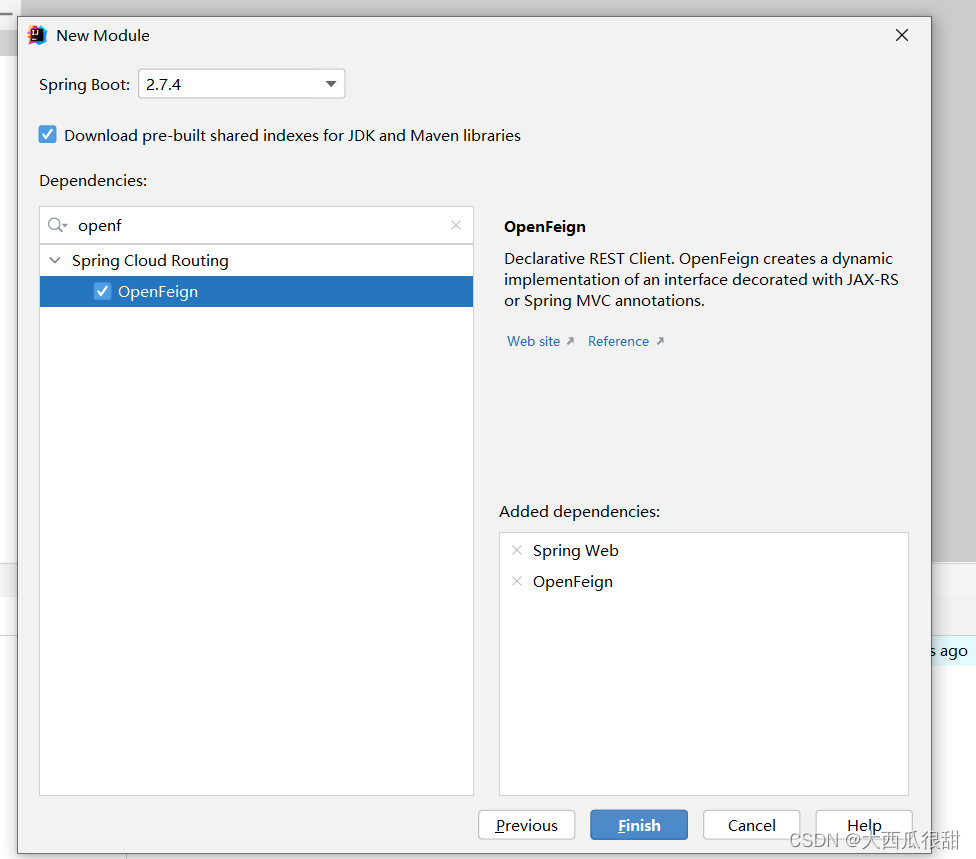This screenshot has height=859, width=976.
Task: Select the OpenFeign row in dependency list
Action: (256, 291)
